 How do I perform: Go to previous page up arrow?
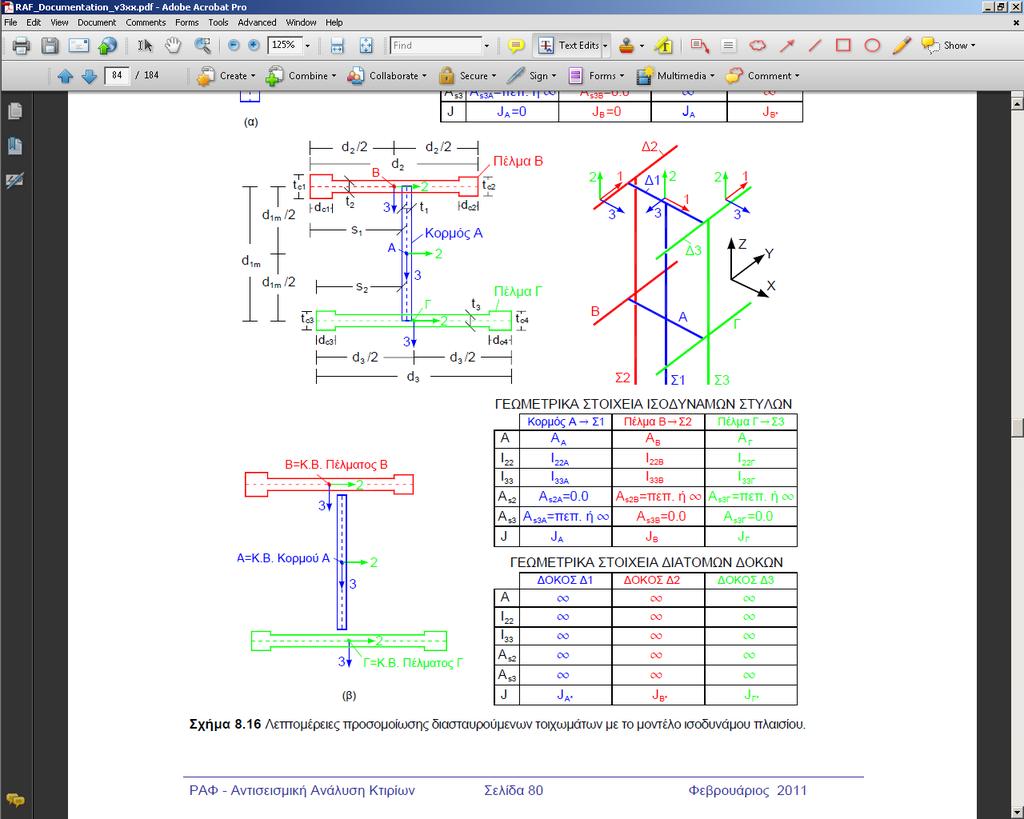pyautogui.click(x=65, y=76)
